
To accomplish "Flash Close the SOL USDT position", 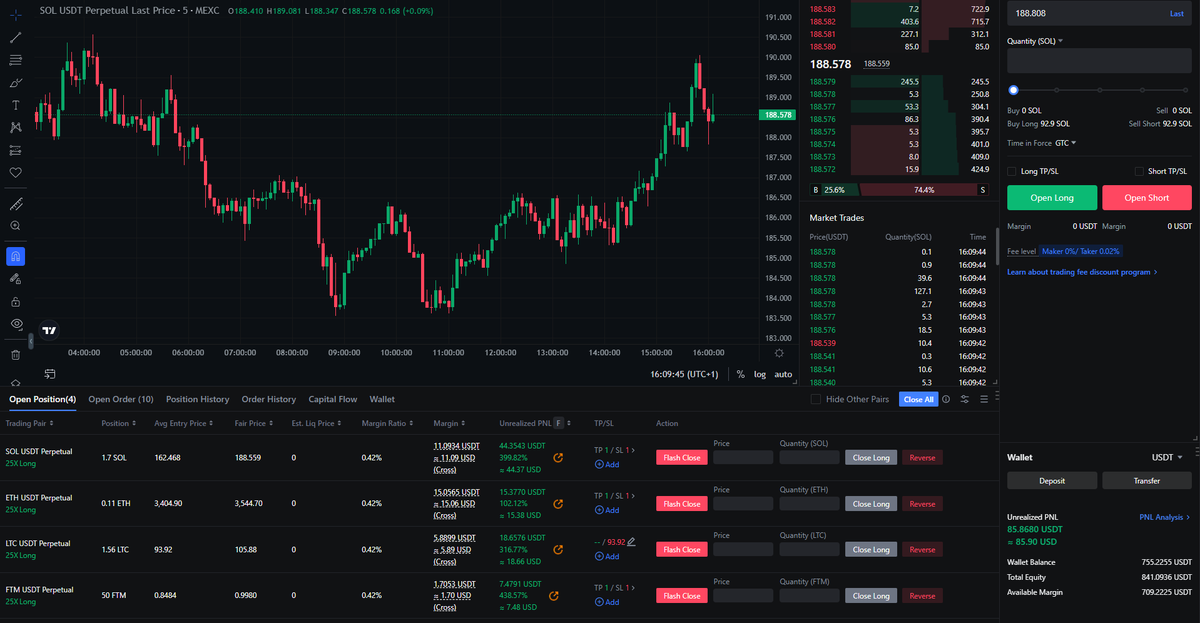I will click(x=682, y=458).
